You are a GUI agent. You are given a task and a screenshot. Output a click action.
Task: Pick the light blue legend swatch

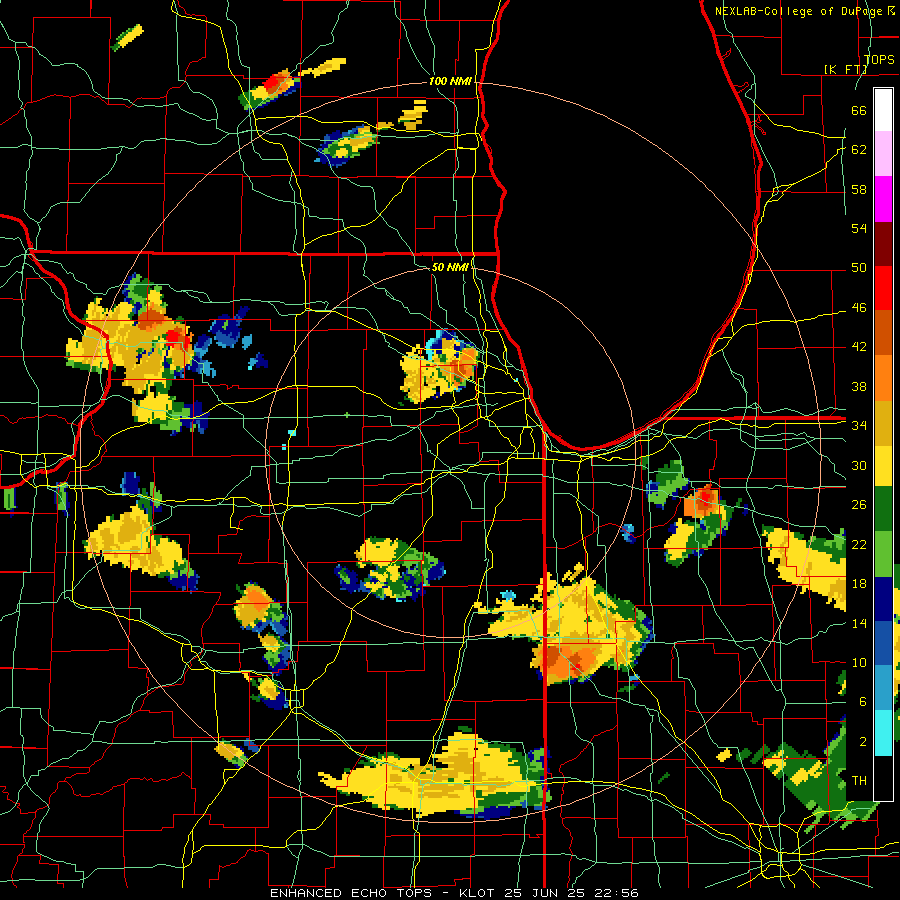pyautogui.click(x=883, y=687)
